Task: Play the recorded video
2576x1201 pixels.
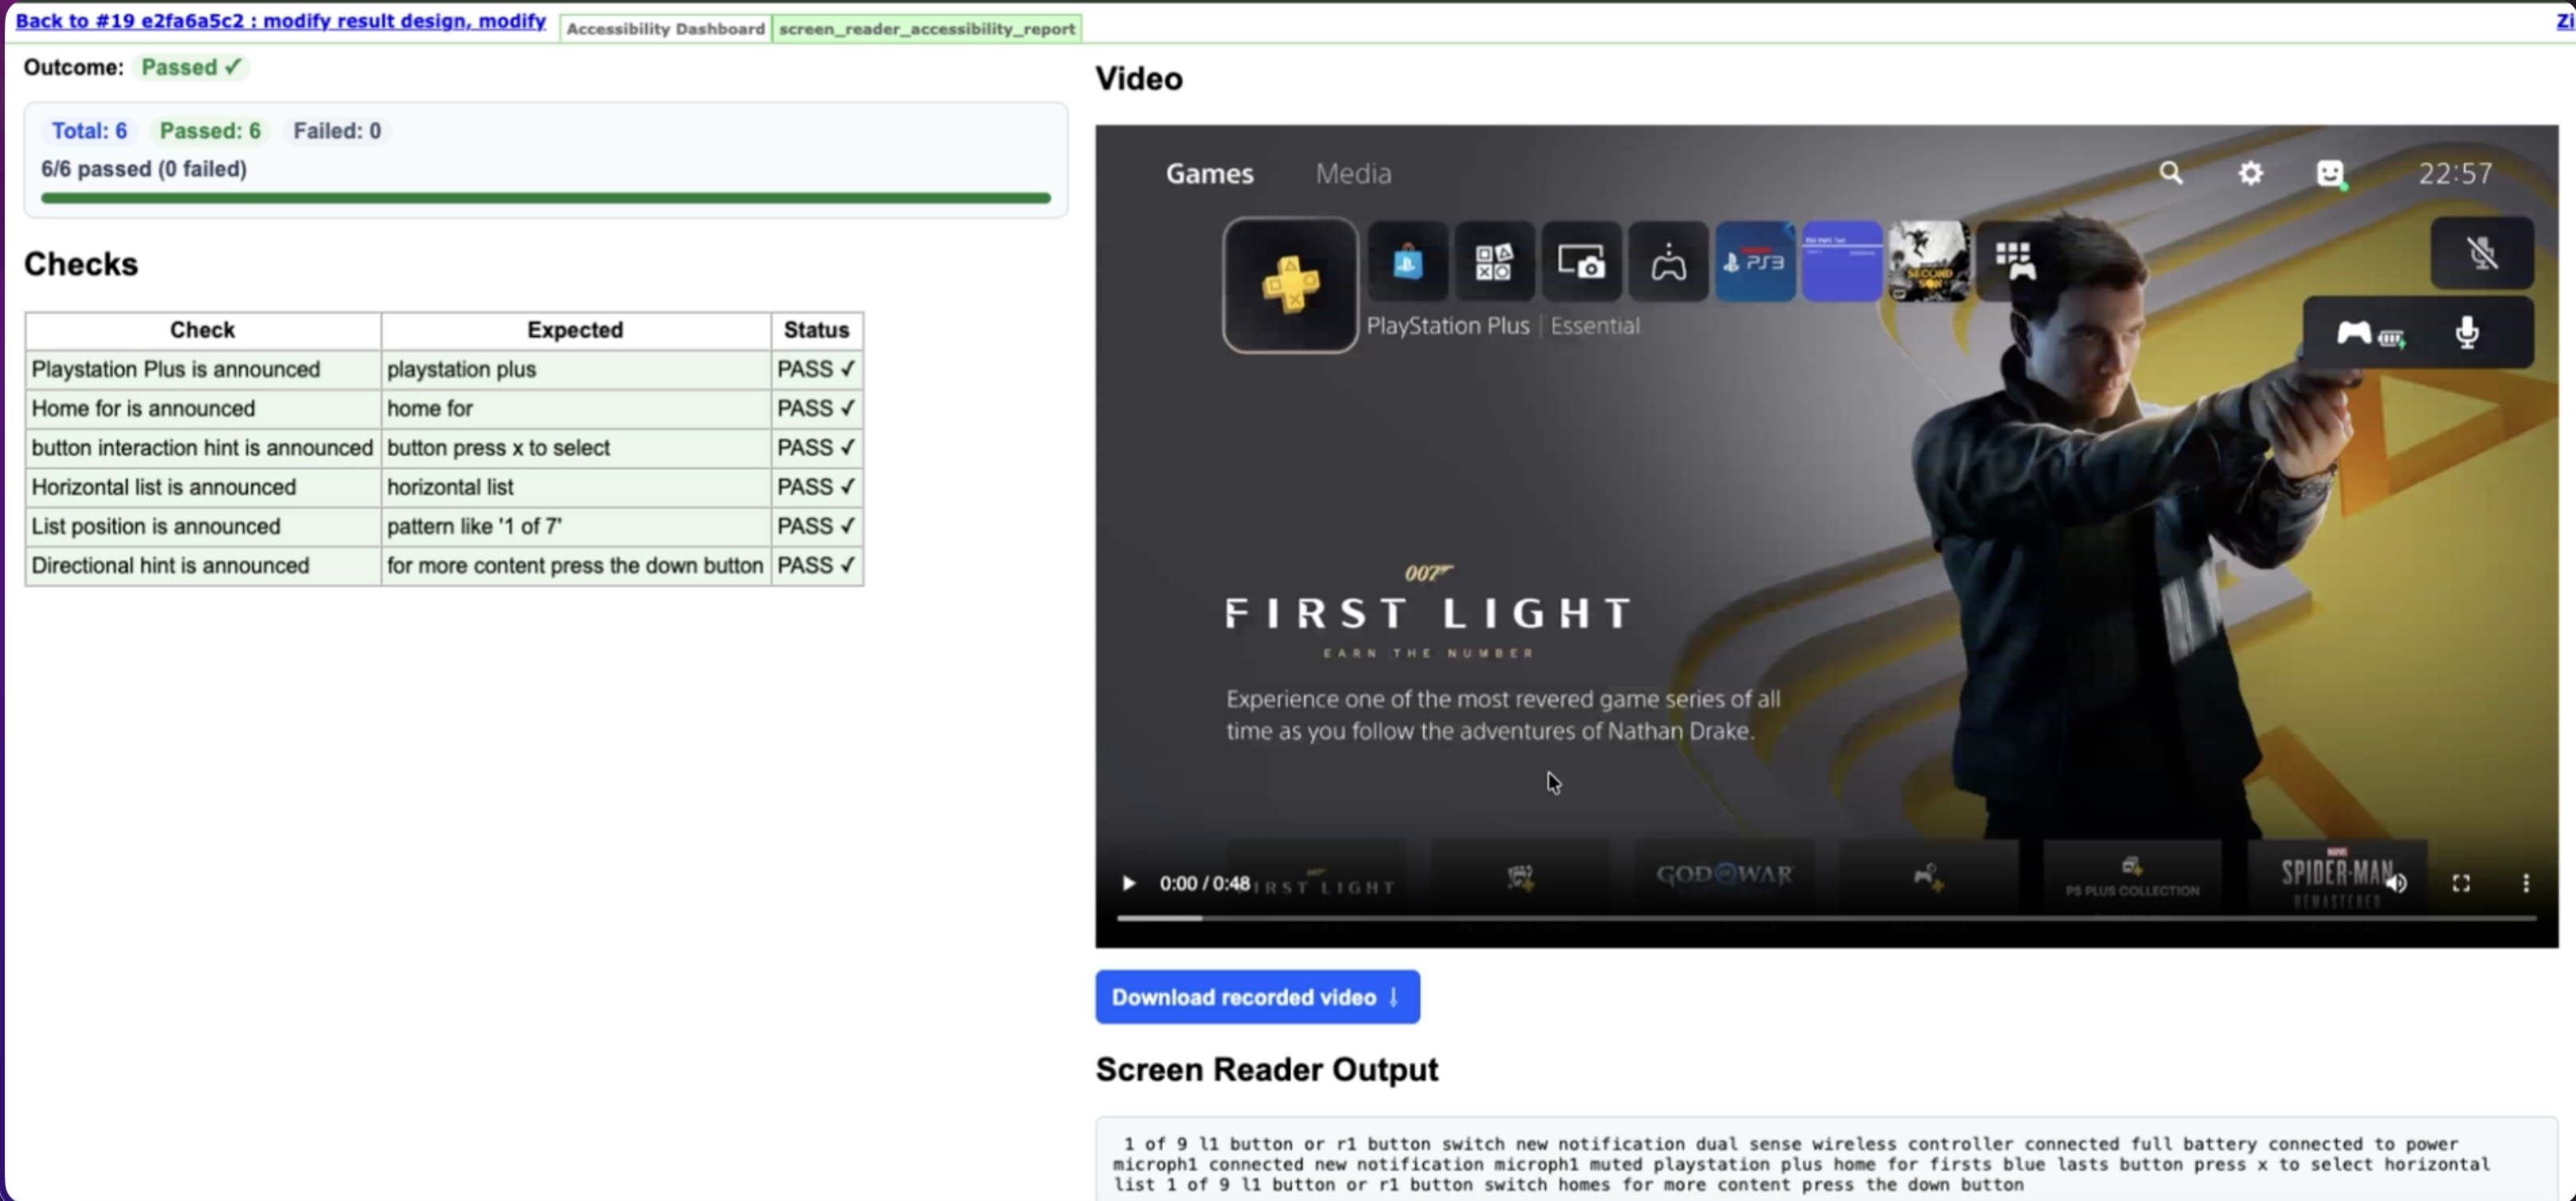Action: click(1128, 883)
